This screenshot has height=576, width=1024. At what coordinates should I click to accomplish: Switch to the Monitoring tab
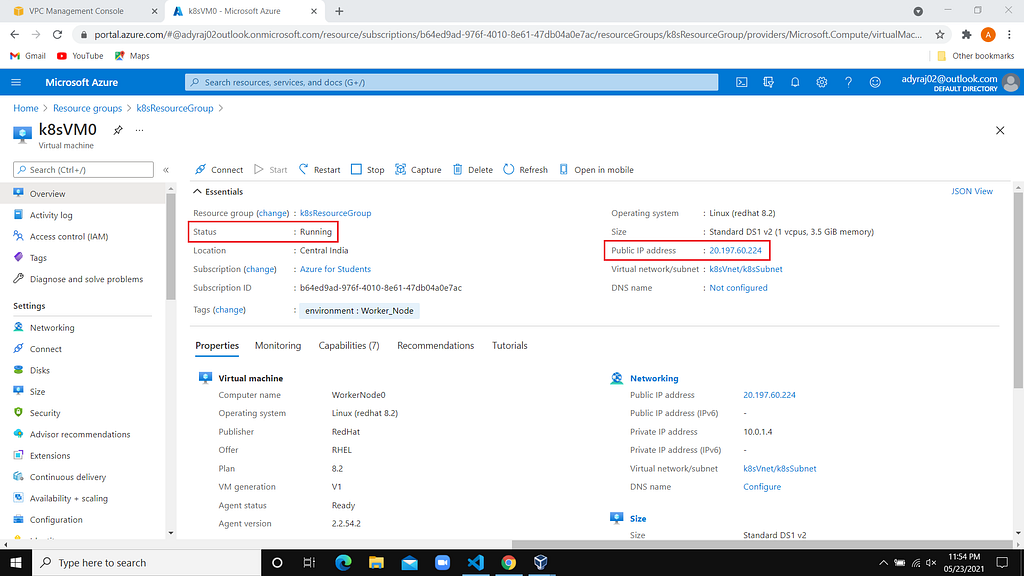(278, 345)
